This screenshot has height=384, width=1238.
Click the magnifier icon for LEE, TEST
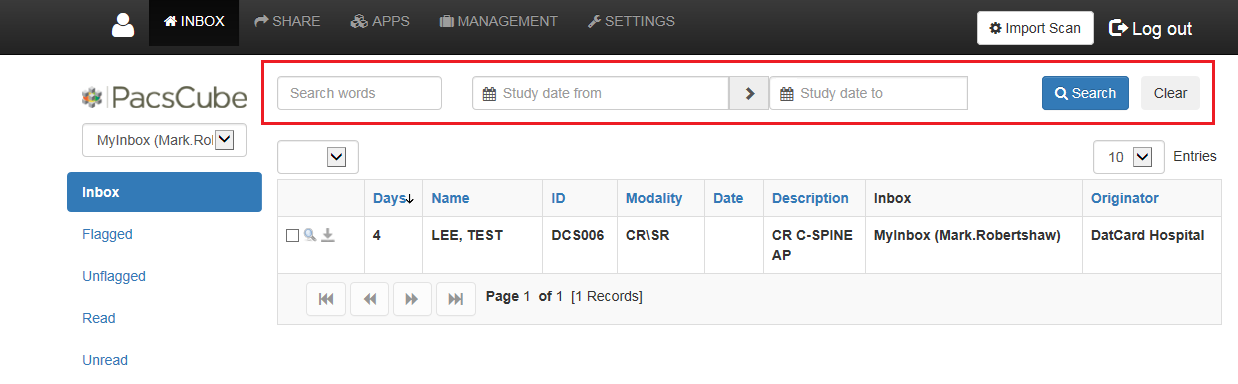(310, 235)
